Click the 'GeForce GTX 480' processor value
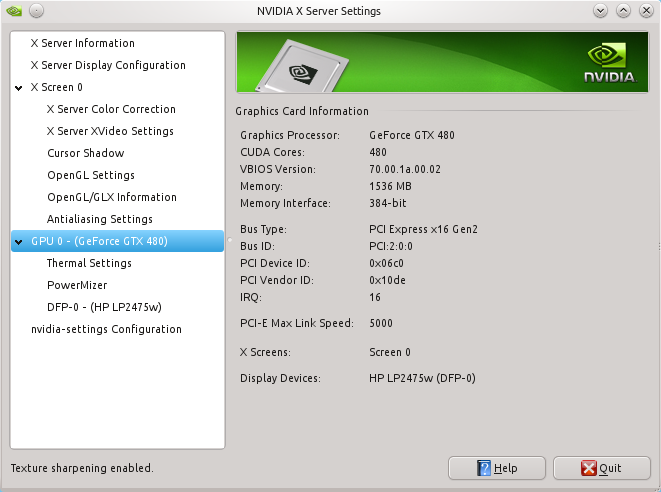Image resolution: width=661 pixels, height=492 pixels. [412, 135]
